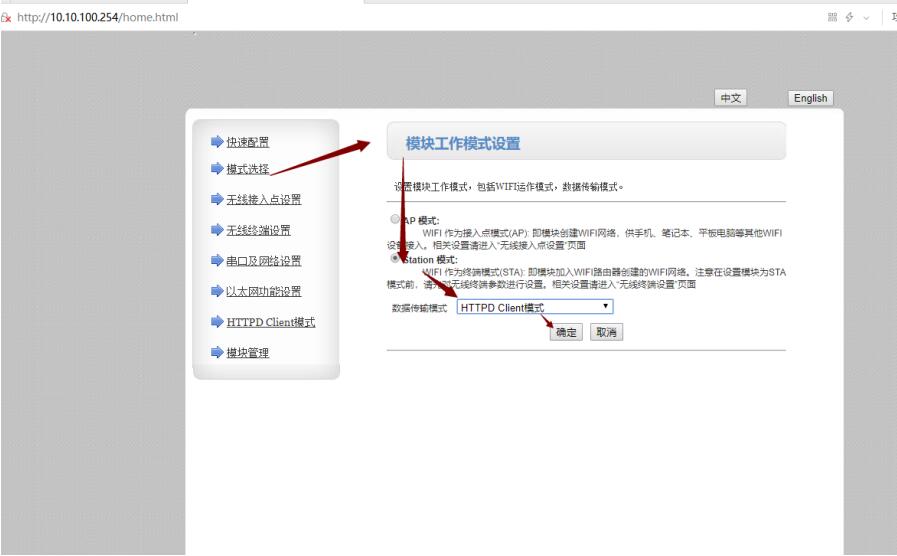
Task: Click the arrow icon beside HTTPD Client模式
Action: [x=217, y=322]
